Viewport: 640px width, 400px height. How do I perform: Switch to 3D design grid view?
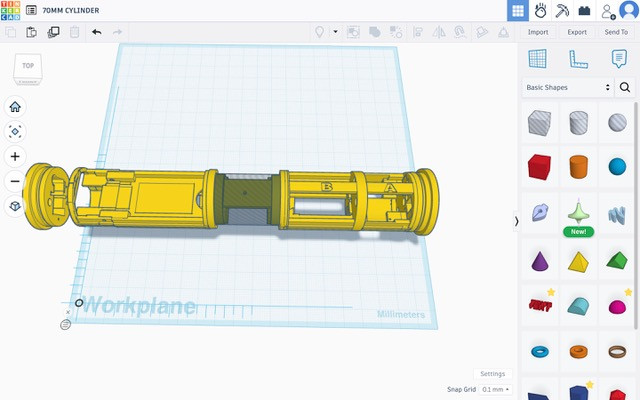coord(517,11)
